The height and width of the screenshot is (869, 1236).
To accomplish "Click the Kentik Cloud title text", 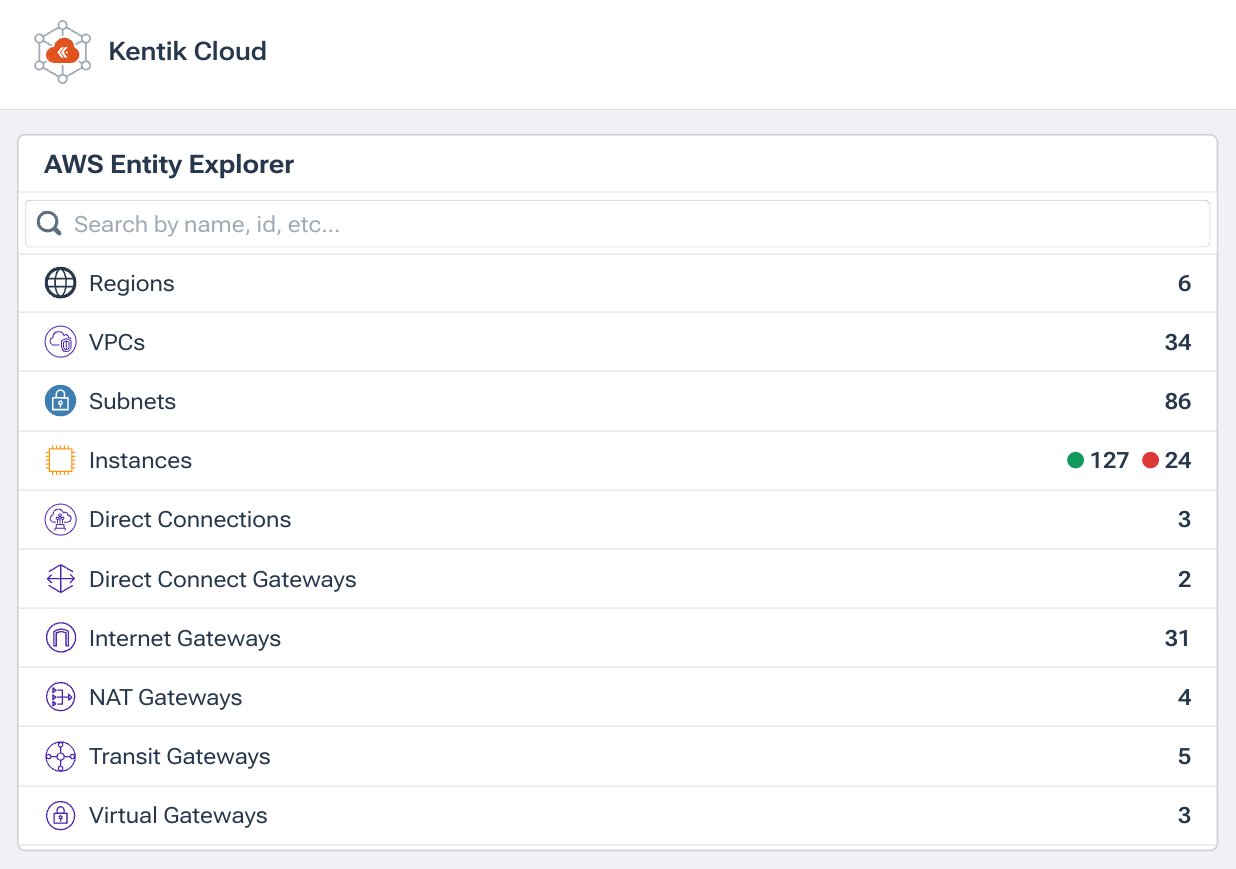I will click(x=187, y=51).
